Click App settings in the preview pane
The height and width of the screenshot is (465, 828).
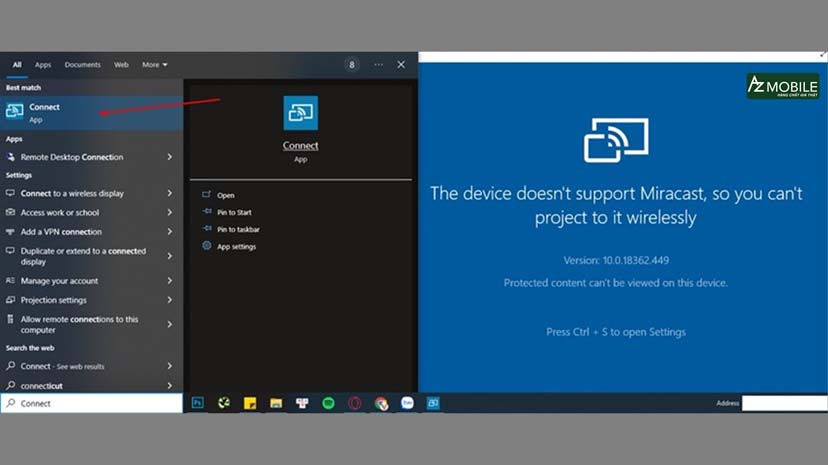[x=237, y=246]
